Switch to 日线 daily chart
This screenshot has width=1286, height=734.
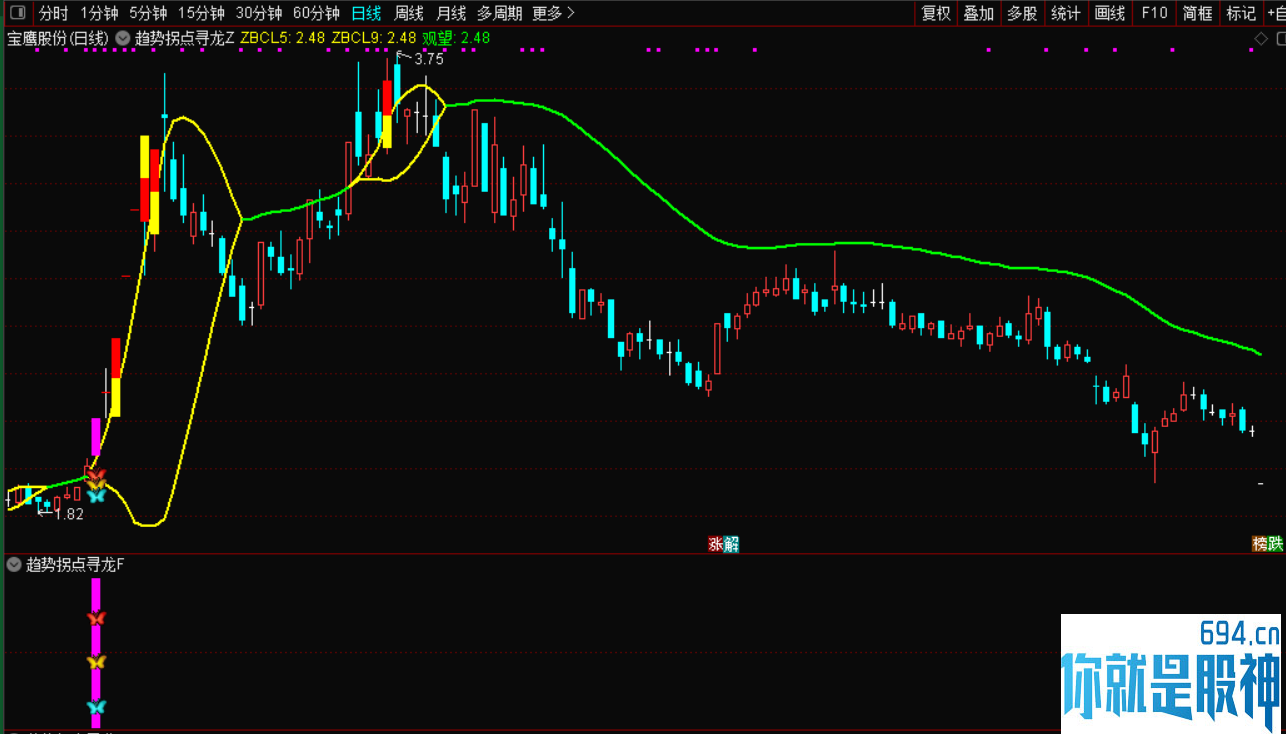366,13
